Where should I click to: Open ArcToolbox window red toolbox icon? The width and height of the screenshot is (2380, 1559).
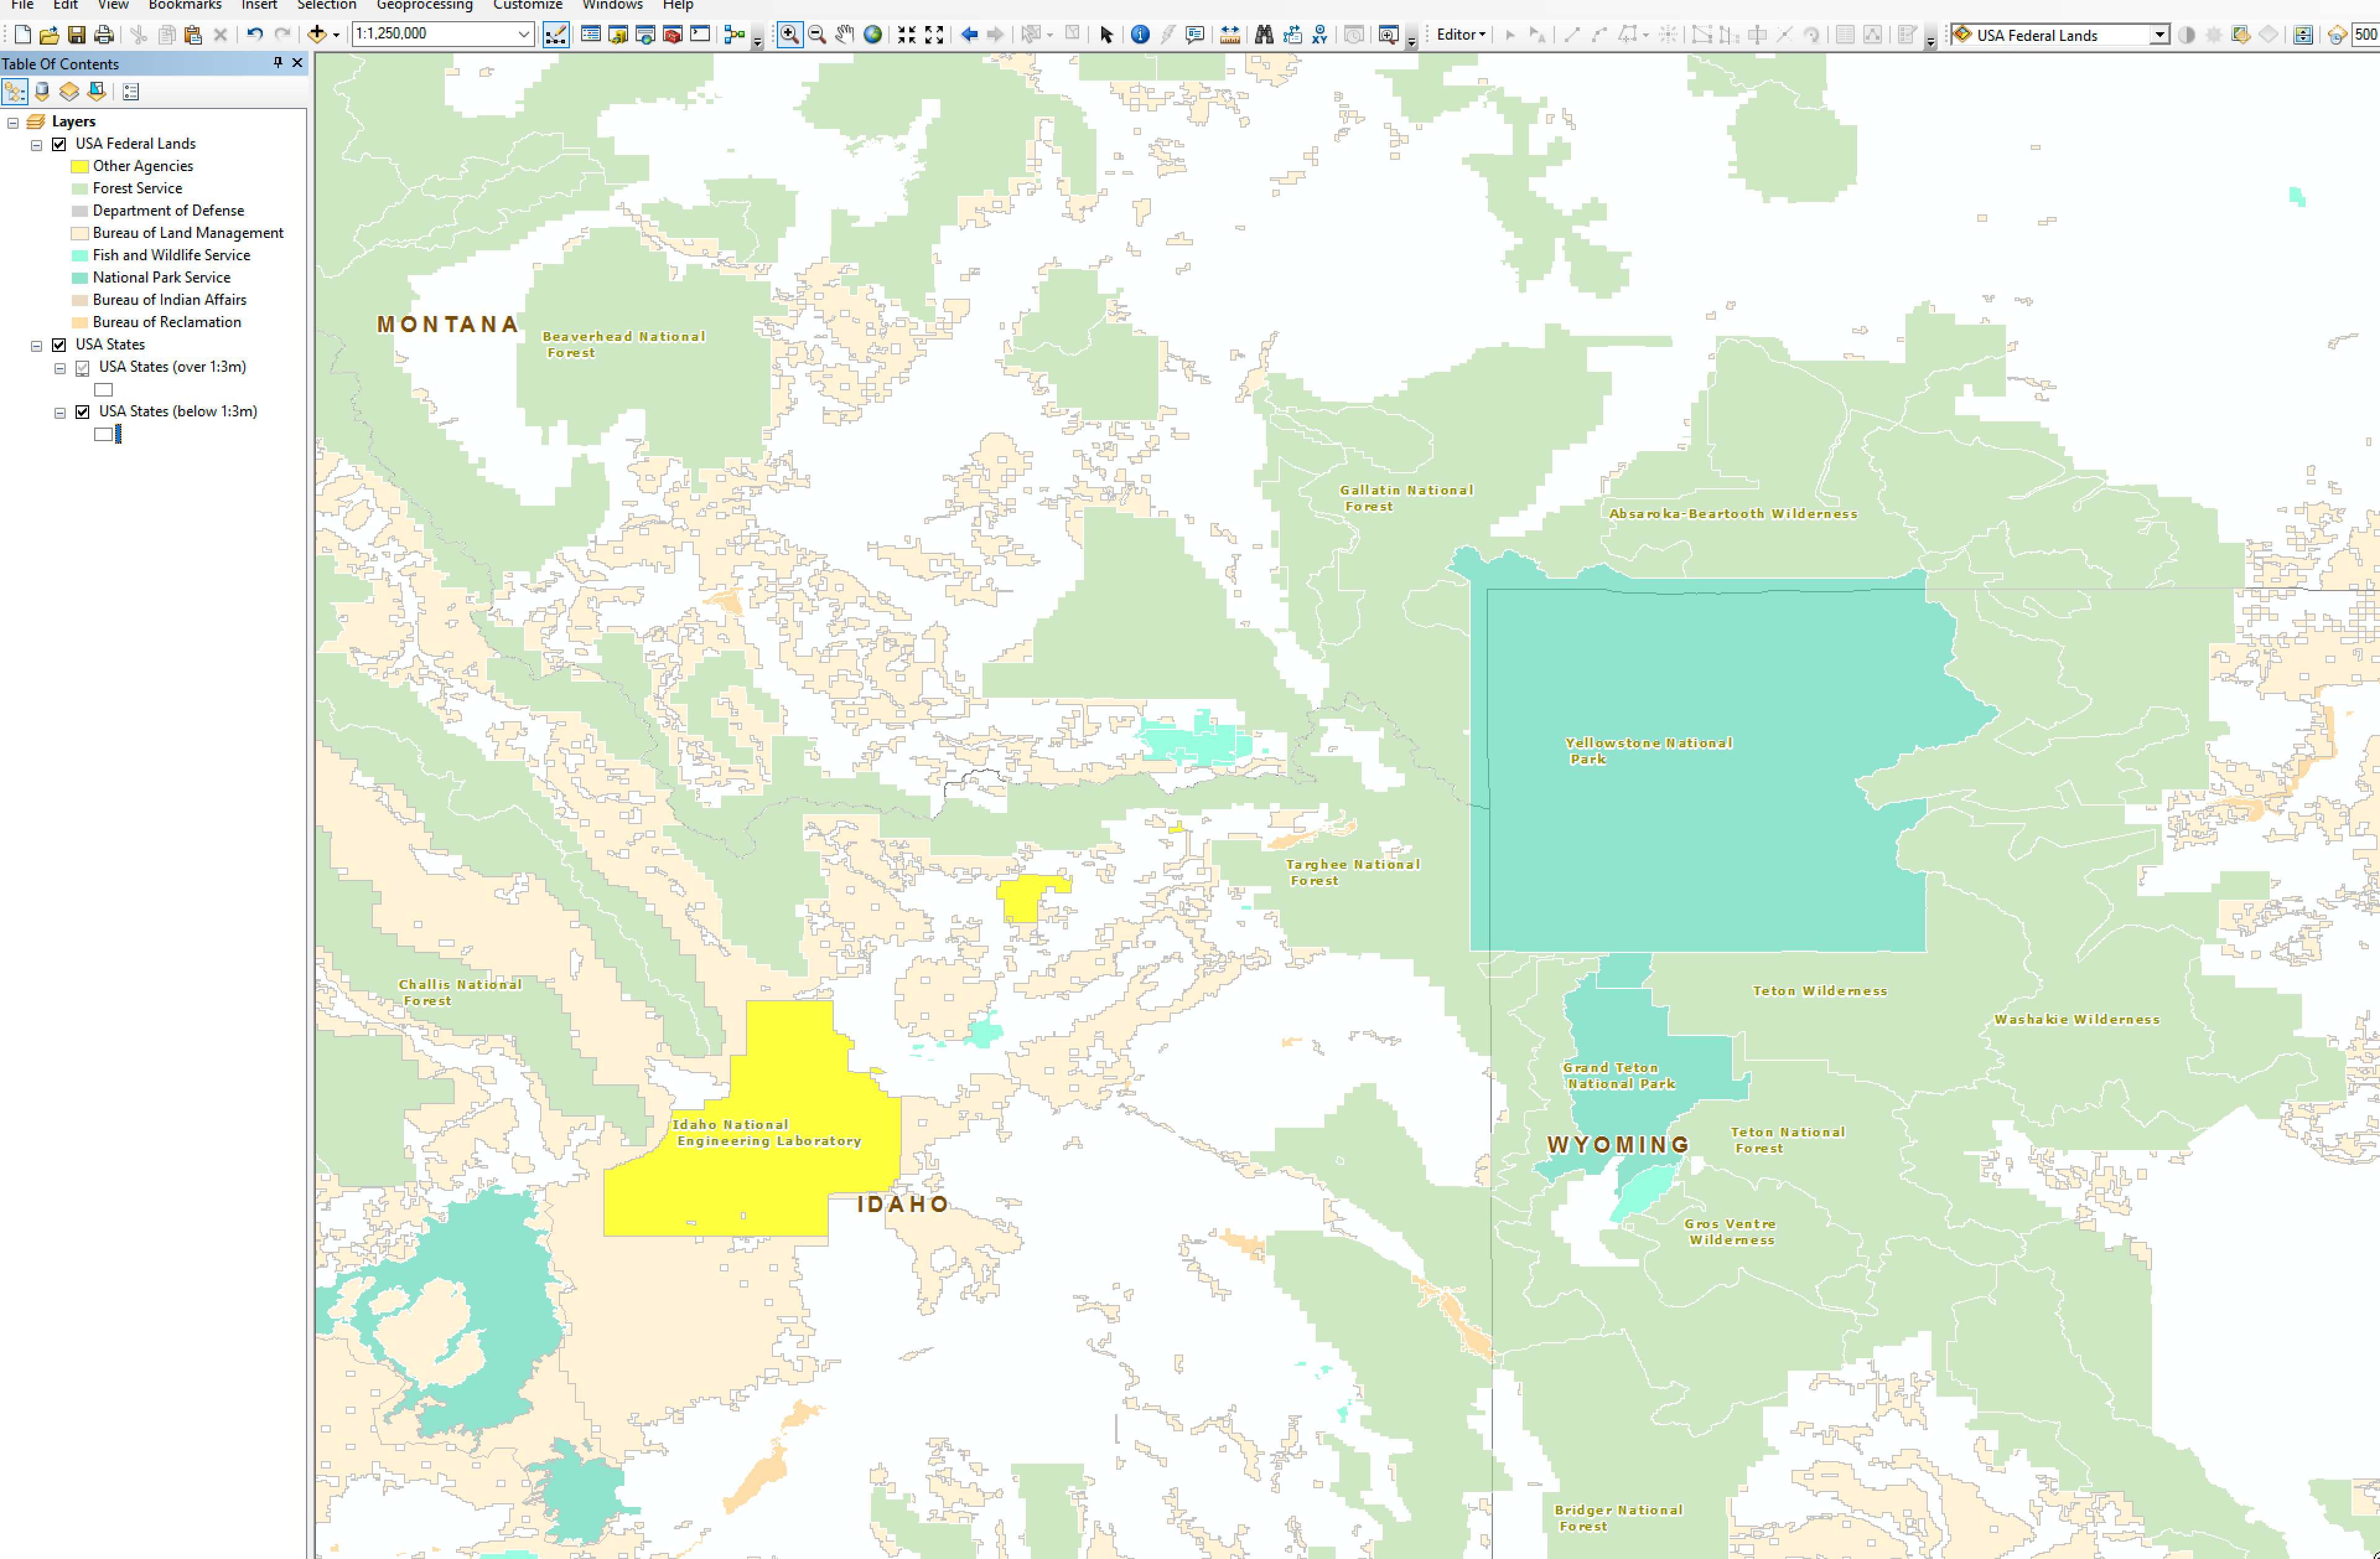[673, 35]
